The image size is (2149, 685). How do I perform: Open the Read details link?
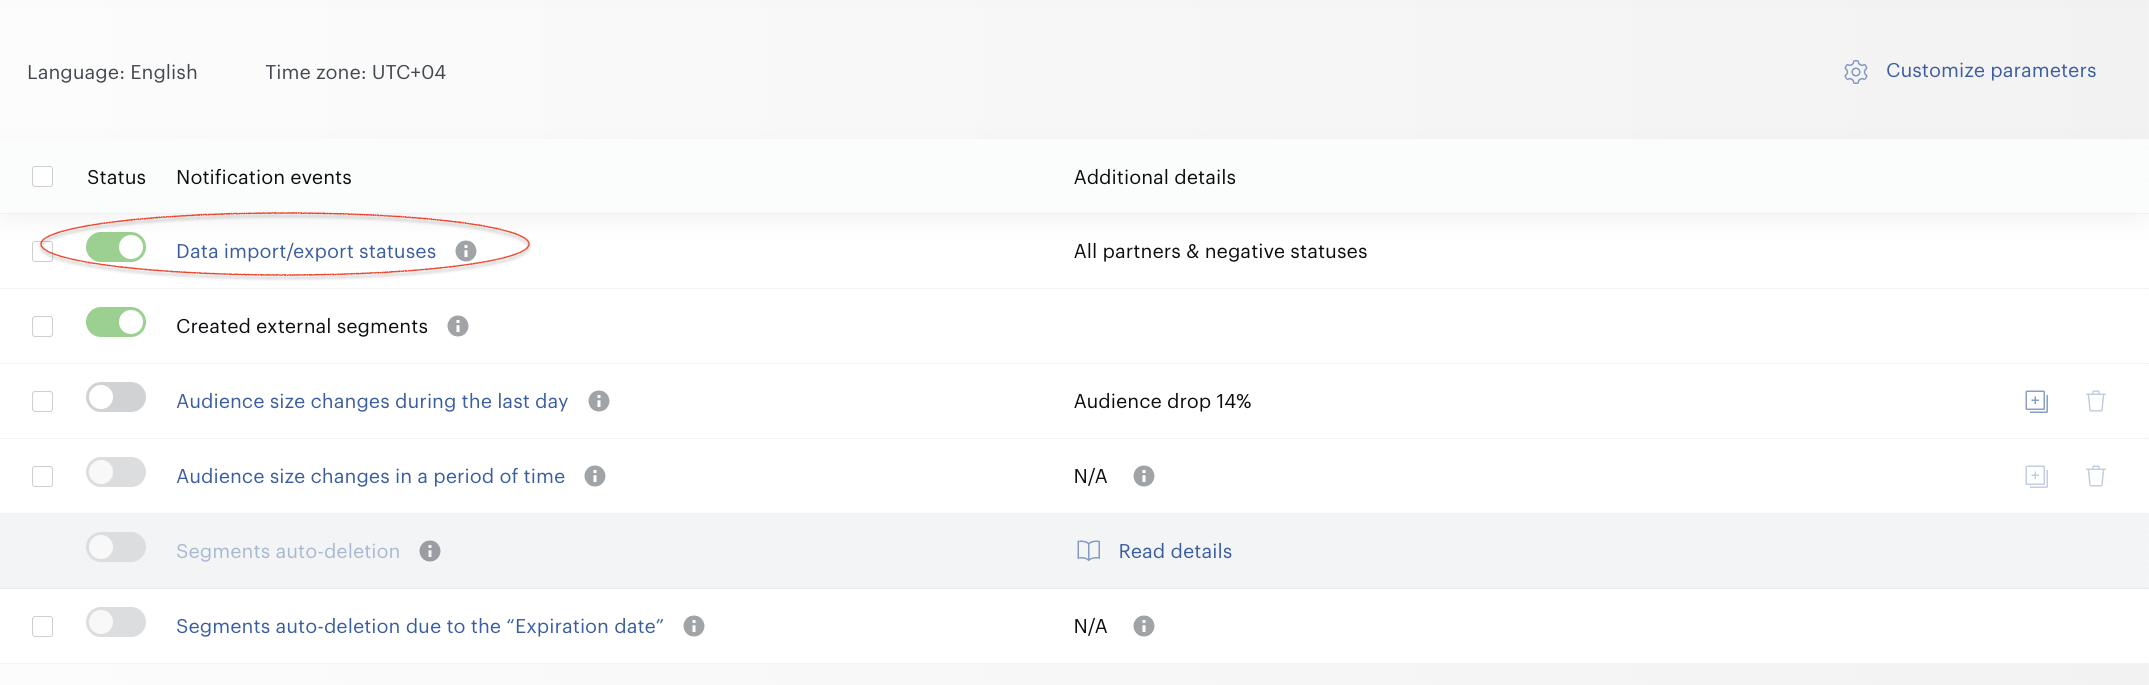click(1175, 551)
